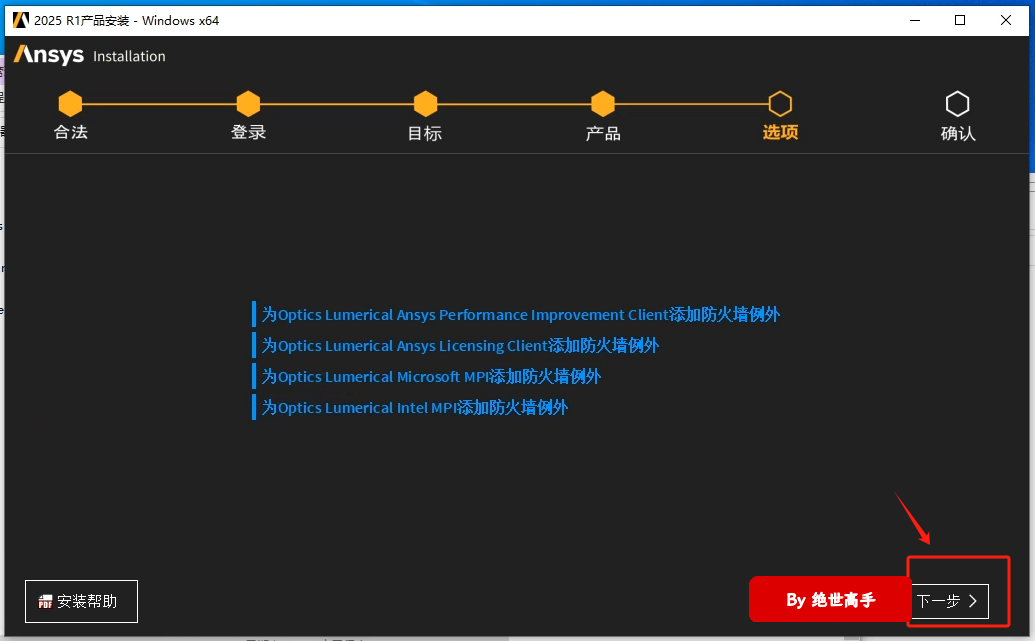Click the PDF icon on 安装帮助 button
Image resolution: width=1035 pixels, height=641 pixels.
45,601
